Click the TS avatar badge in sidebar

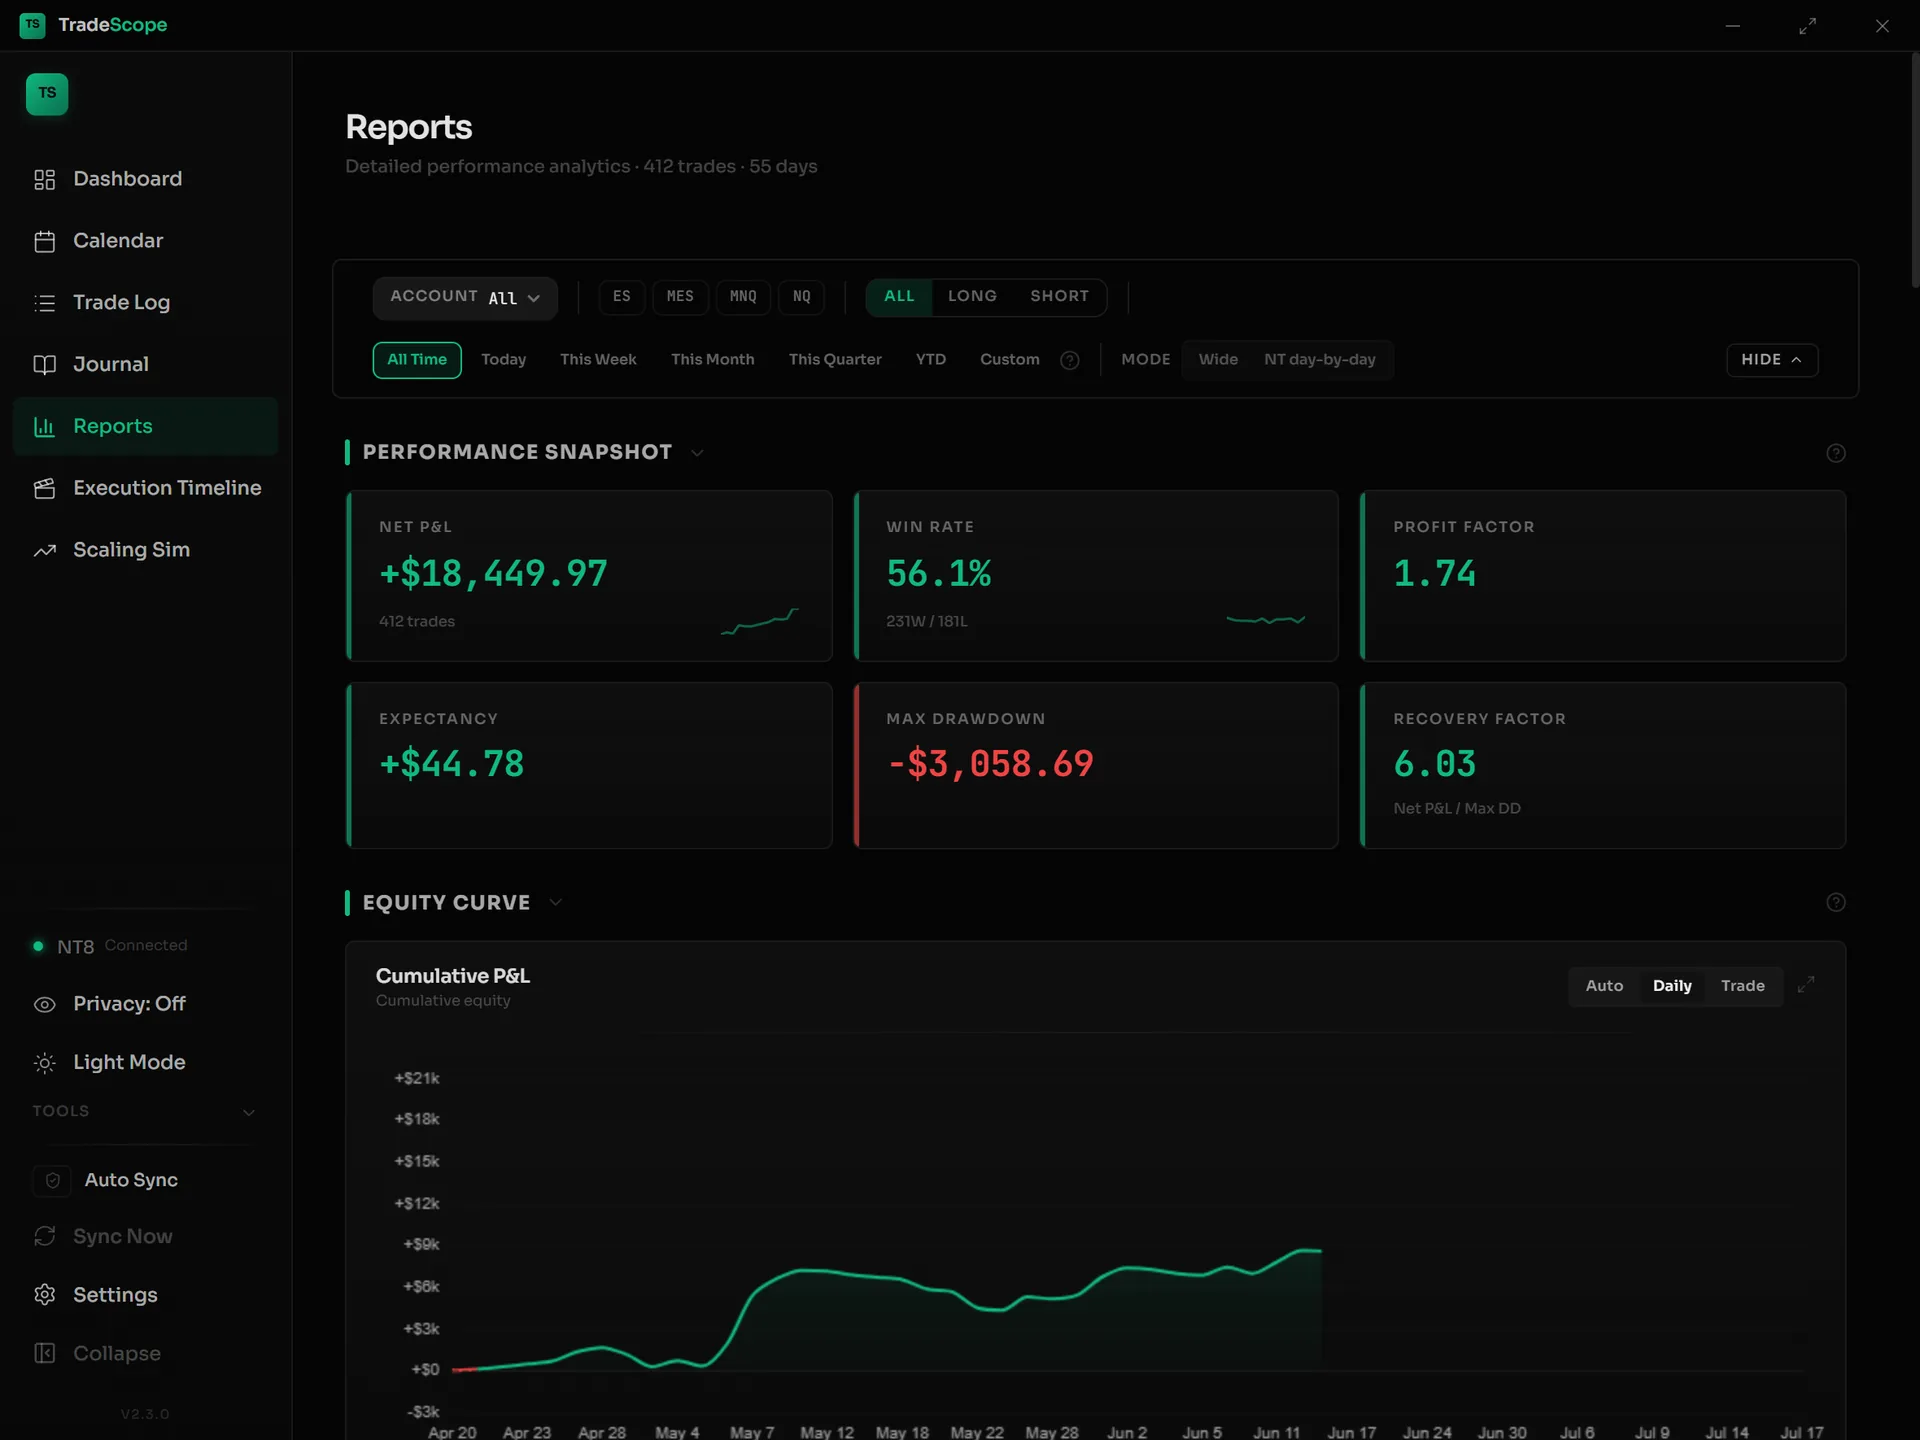click(47, 94)
